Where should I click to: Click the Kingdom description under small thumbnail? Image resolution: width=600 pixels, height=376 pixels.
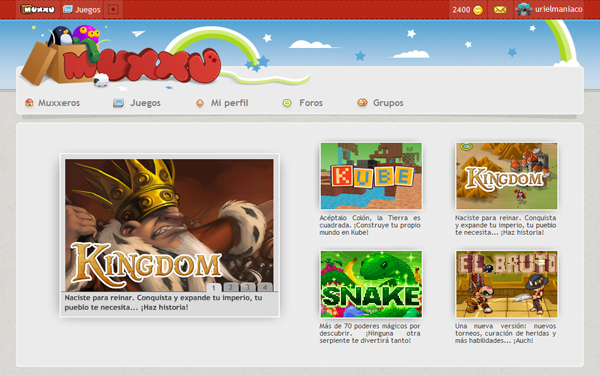(505, 225)
